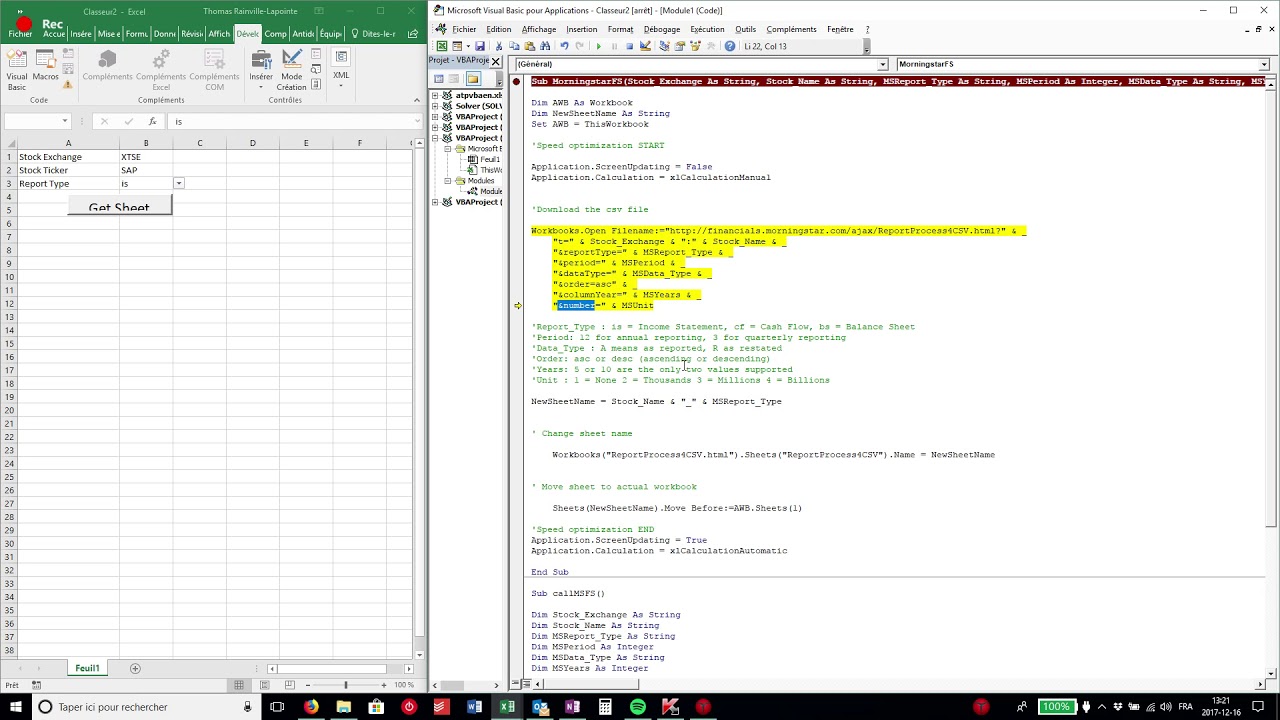Open VBA Help question mark icon

click(730, 46)
